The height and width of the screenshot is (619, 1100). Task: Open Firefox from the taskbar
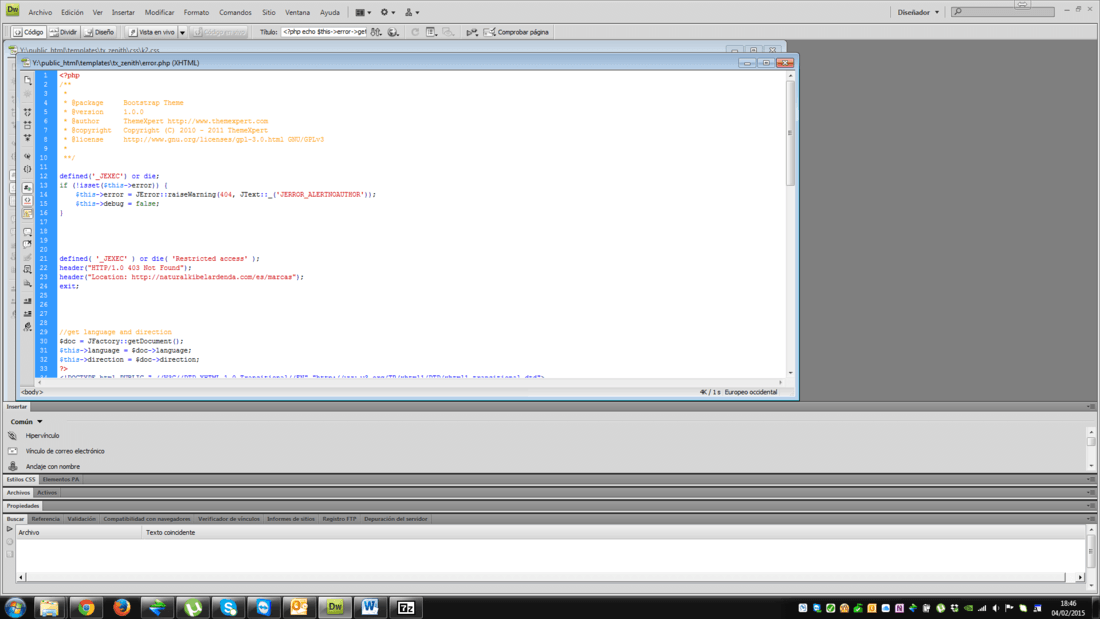coord(121,607)
